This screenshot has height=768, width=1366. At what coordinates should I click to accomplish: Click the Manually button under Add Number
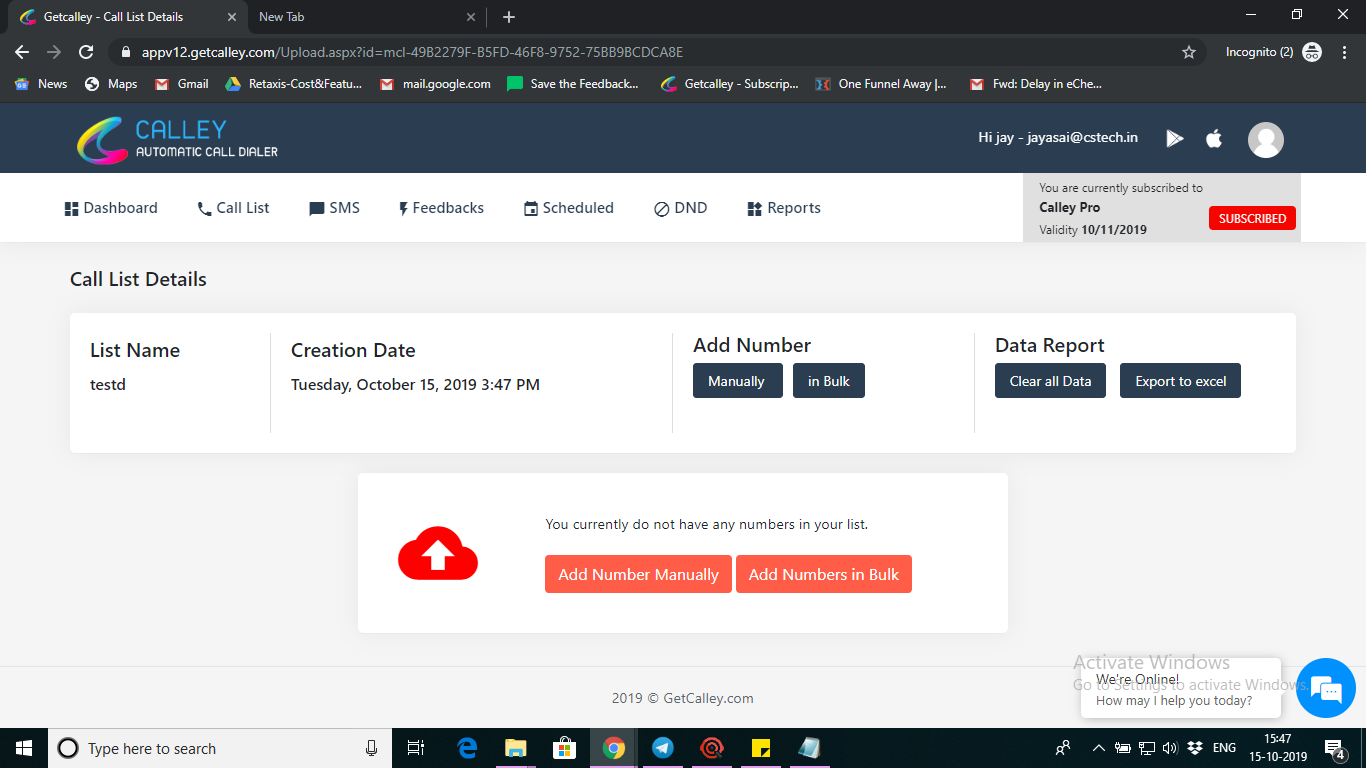(x=738, y=381)
